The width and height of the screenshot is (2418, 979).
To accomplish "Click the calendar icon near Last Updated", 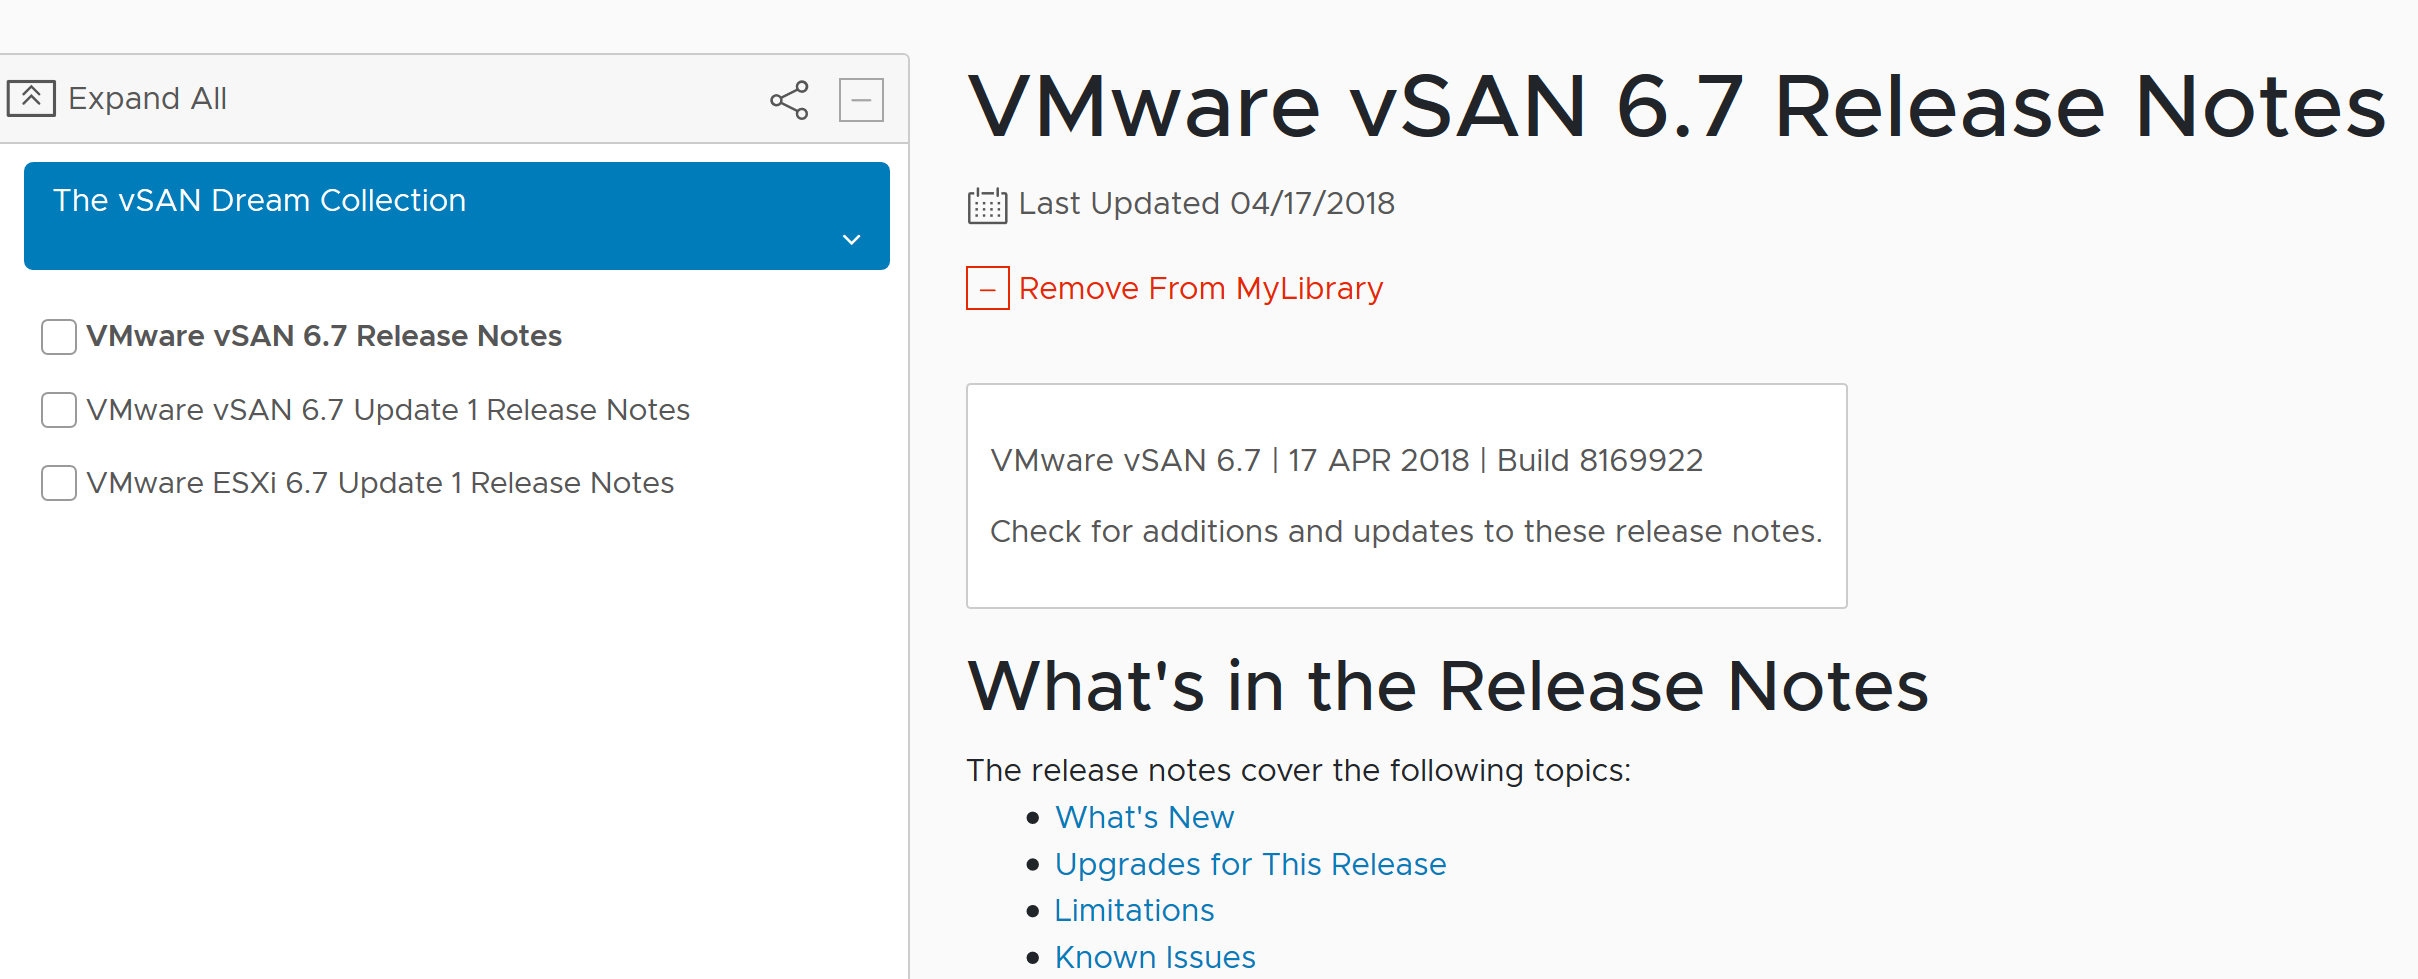I will 987,205.
